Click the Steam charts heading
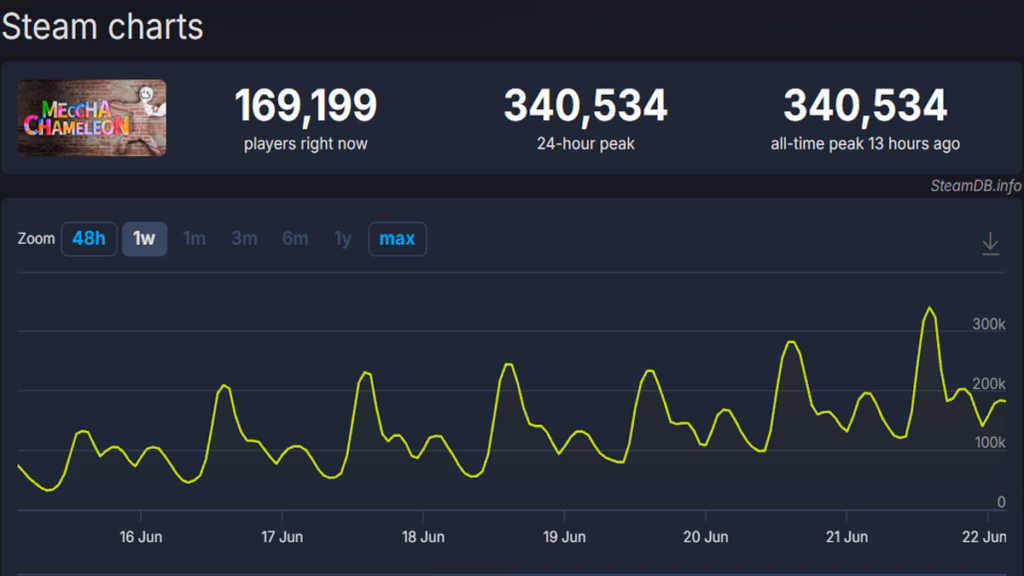 pyautogui.click(x=103, y=27)
